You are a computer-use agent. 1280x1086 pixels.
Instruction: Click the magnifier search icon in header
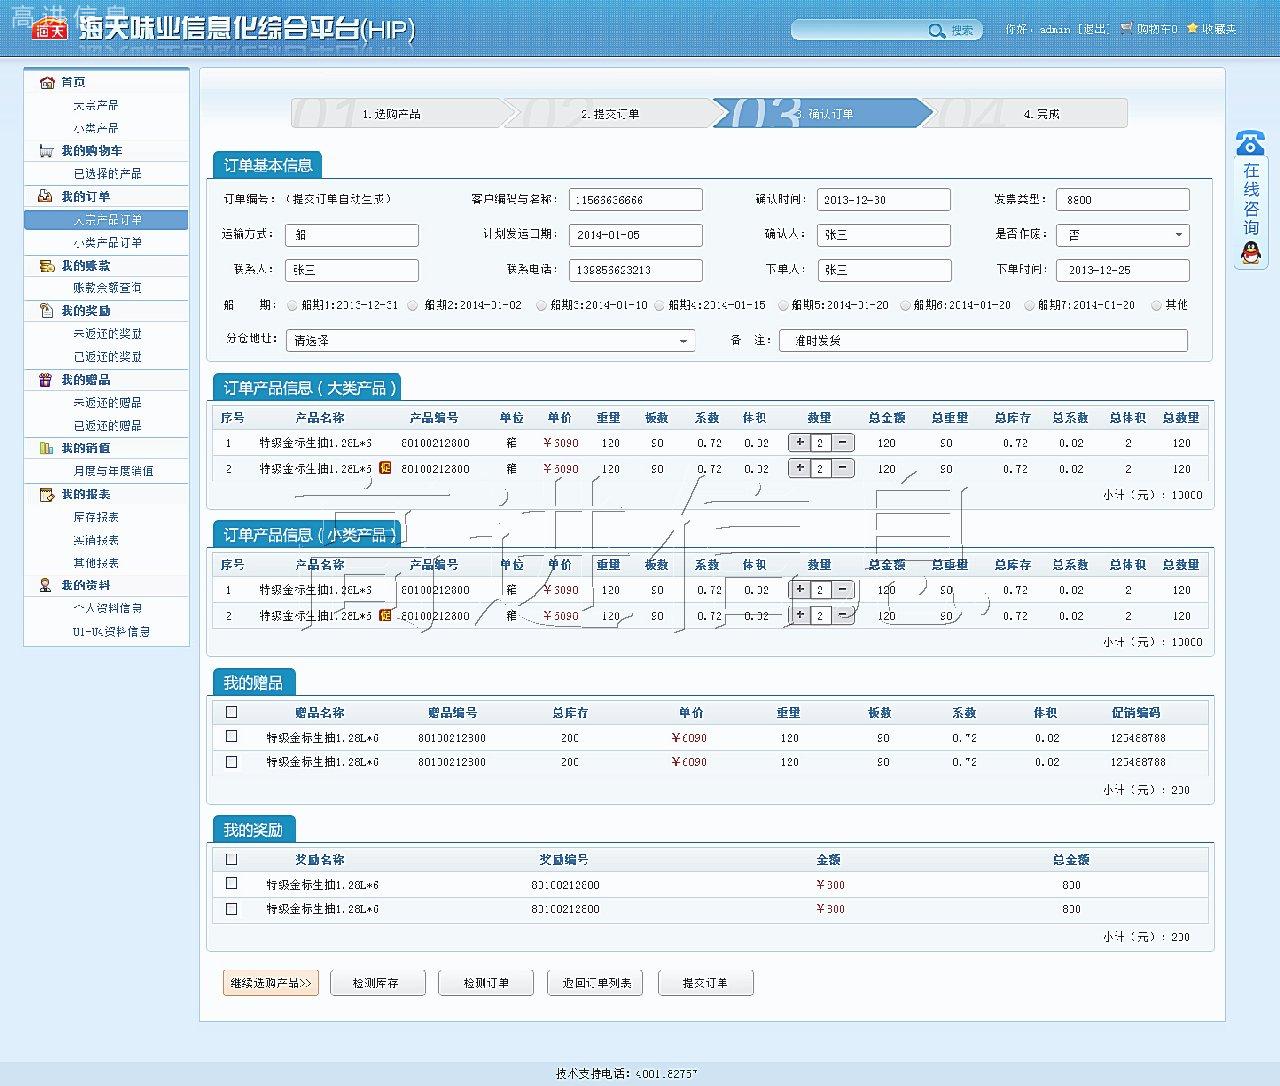[x=936, y=31]
